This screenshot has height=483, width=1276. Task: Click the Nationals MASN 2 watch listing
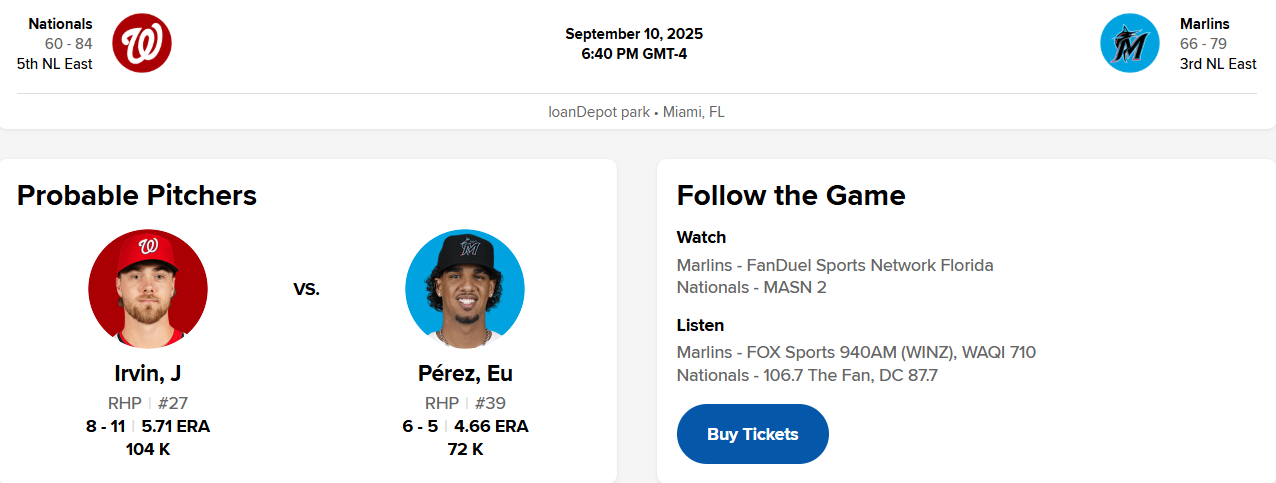coord(751,287)
